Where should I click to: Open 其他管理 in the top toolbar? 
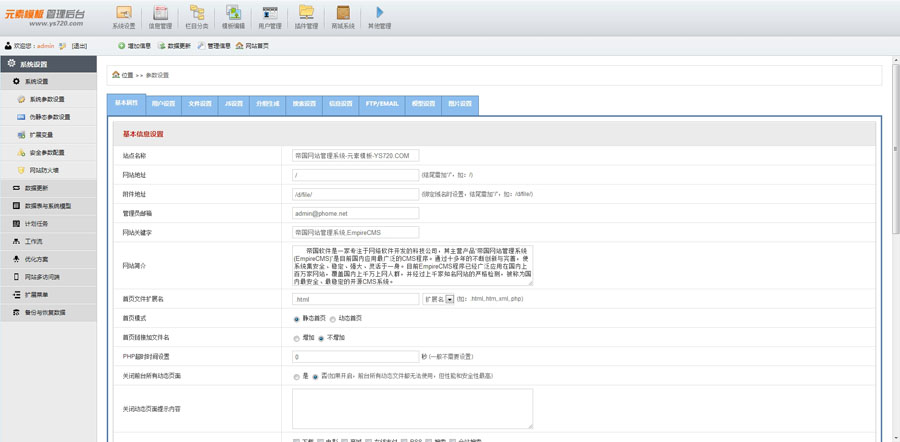tap(379, 17)
